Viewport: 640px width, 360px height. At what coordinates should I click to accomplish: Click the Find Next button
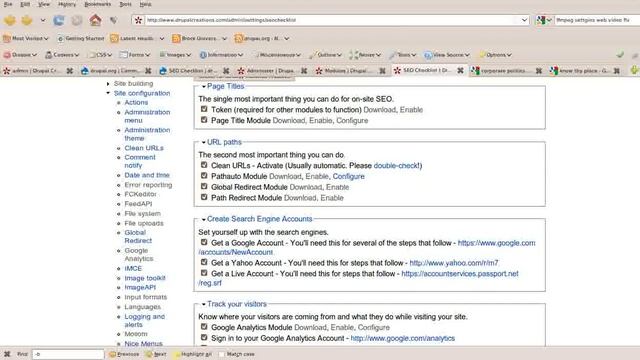pyautogui.click(x=156, y=354)
